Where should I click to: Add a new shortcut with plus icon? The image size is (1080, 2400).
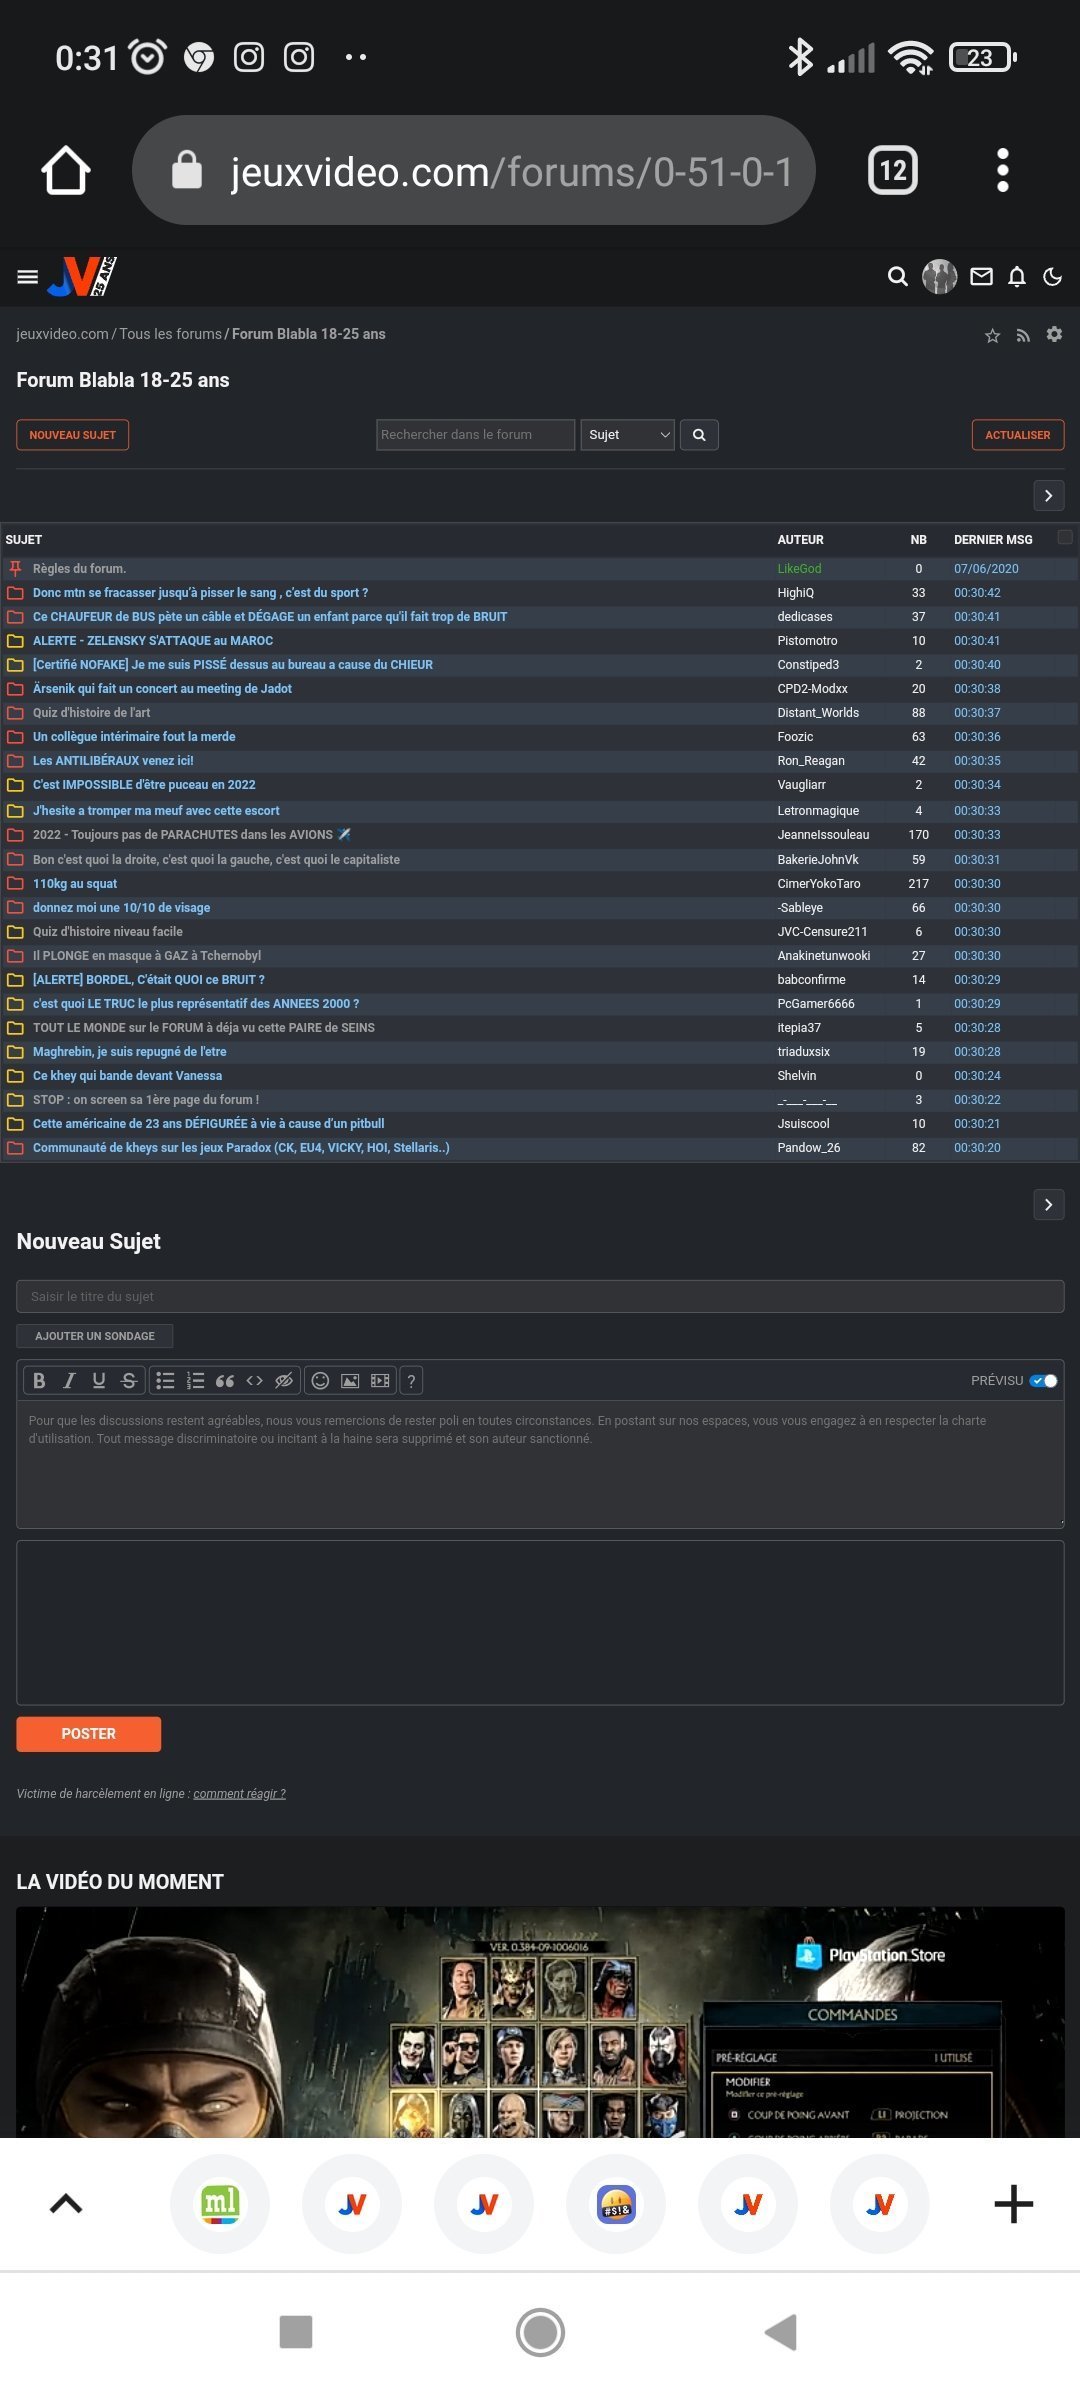1014,2204
